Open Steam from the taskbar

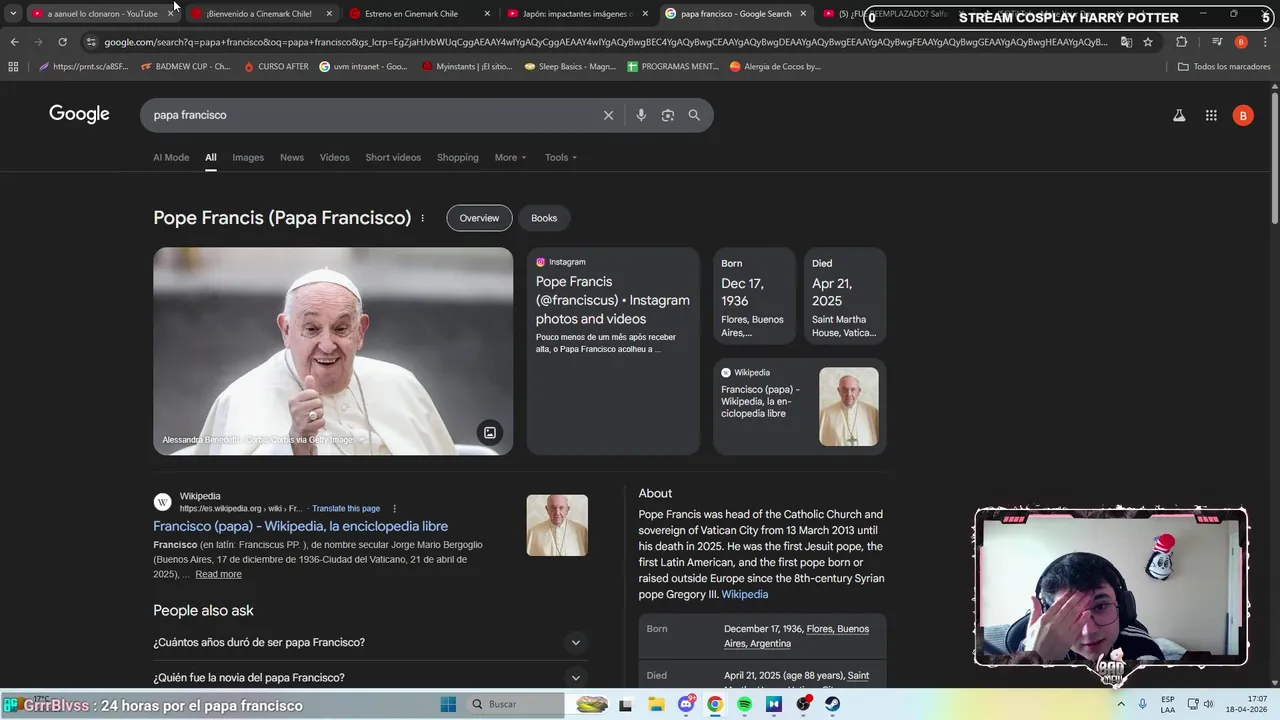[x=832, y=704]
